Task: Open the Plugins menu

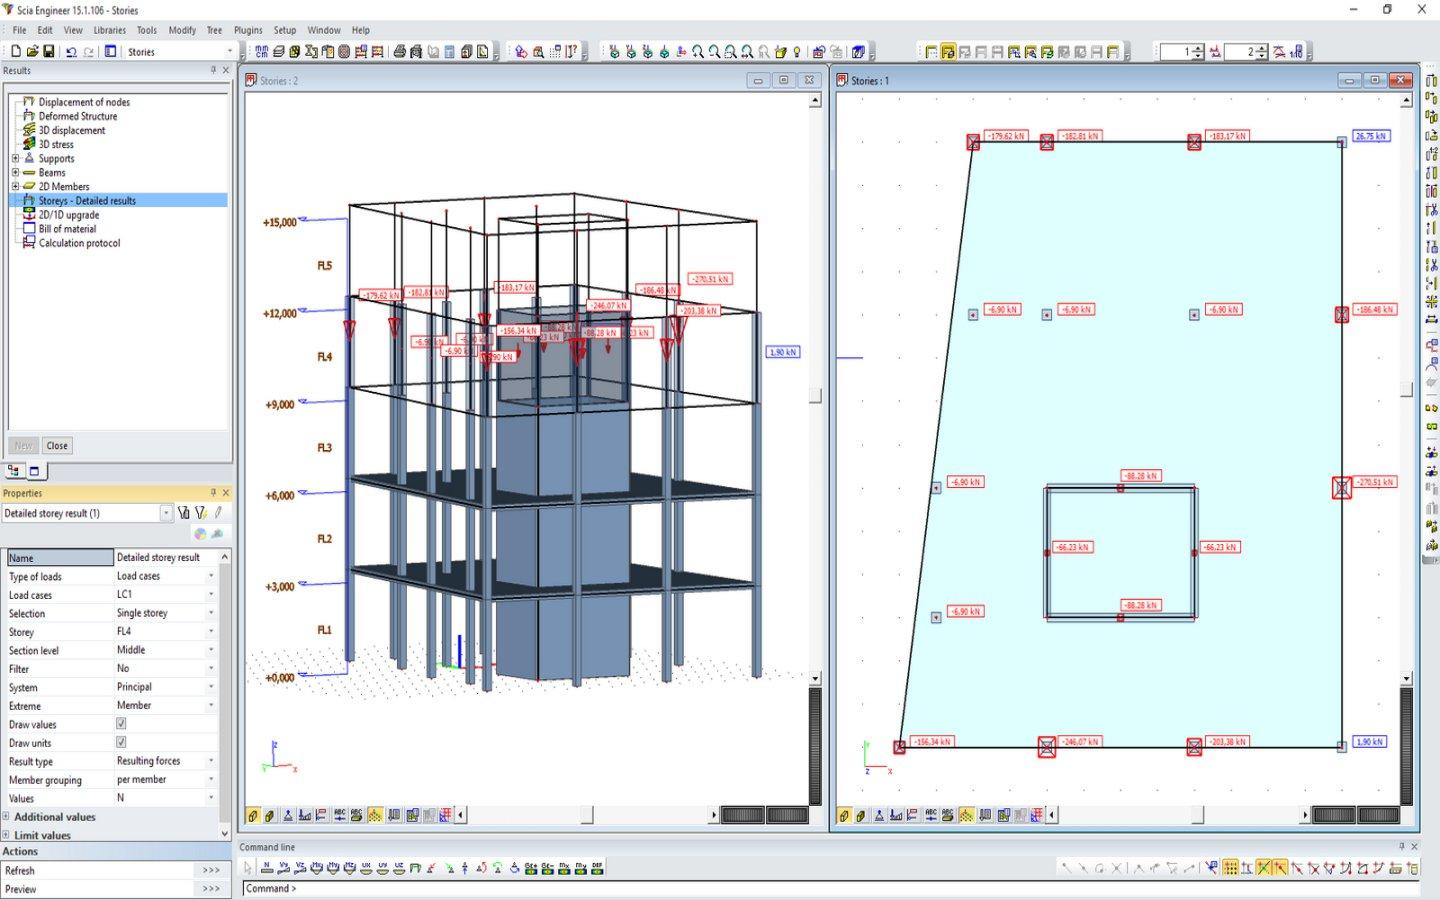Action: [247, 30]
